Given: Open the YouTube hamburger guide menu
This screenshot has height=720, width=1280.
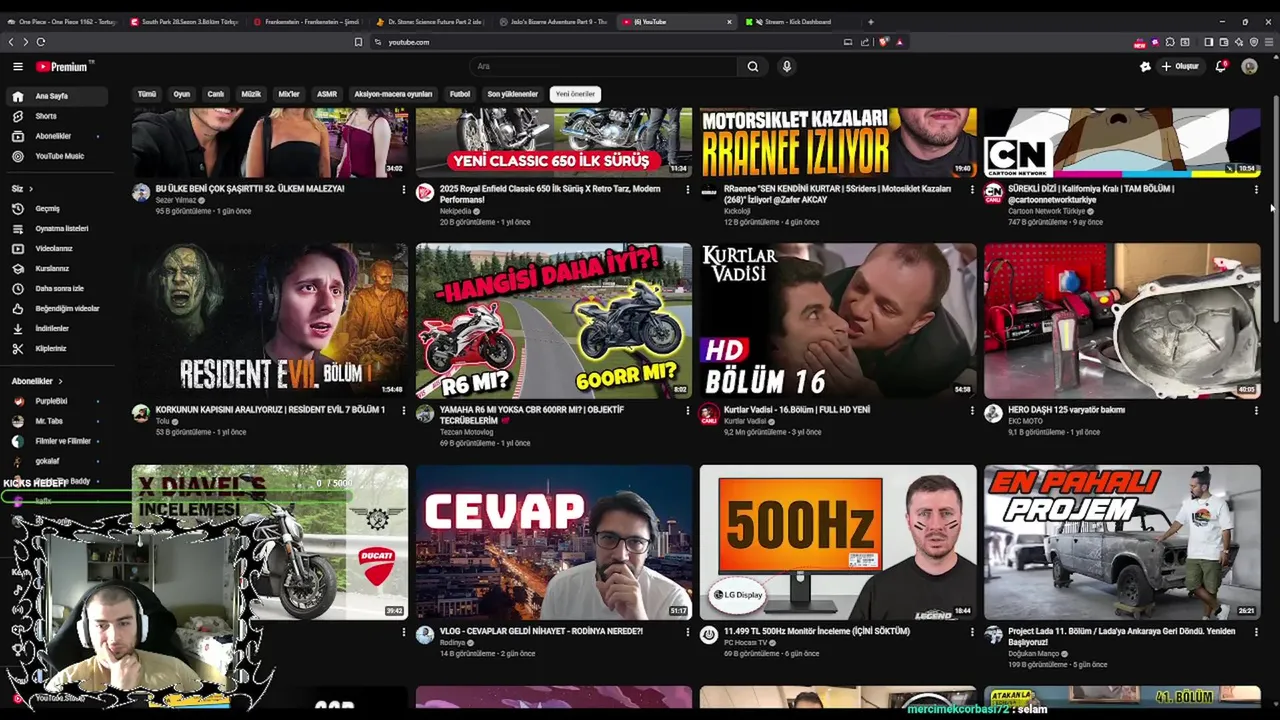Looking at the screenshot, I should pyautogui.click(x=17, y=66).
